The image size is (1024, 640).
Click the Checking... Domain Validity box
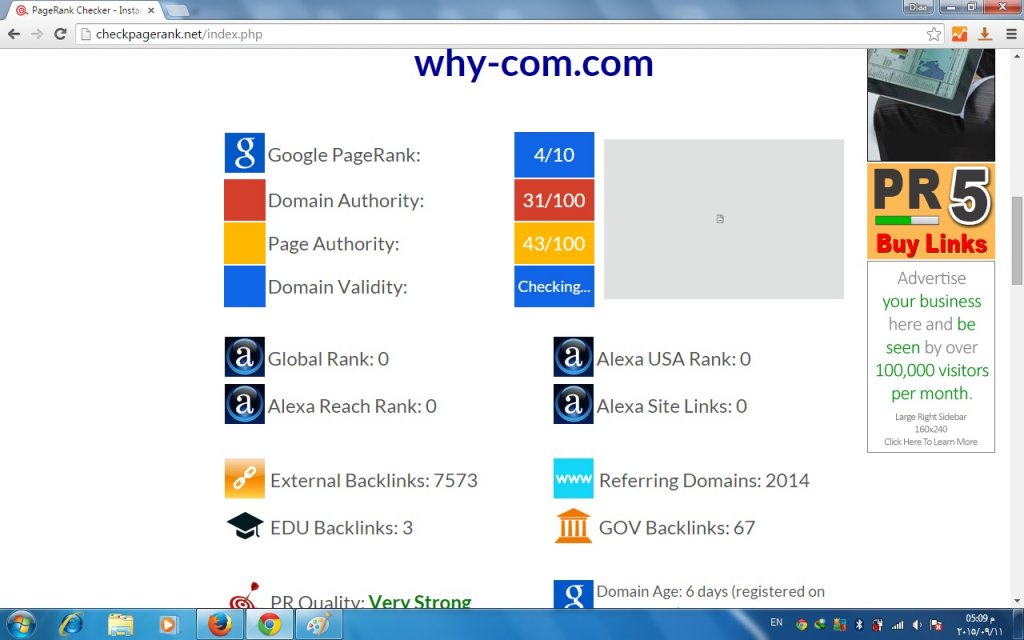click(x=554, y=286)
